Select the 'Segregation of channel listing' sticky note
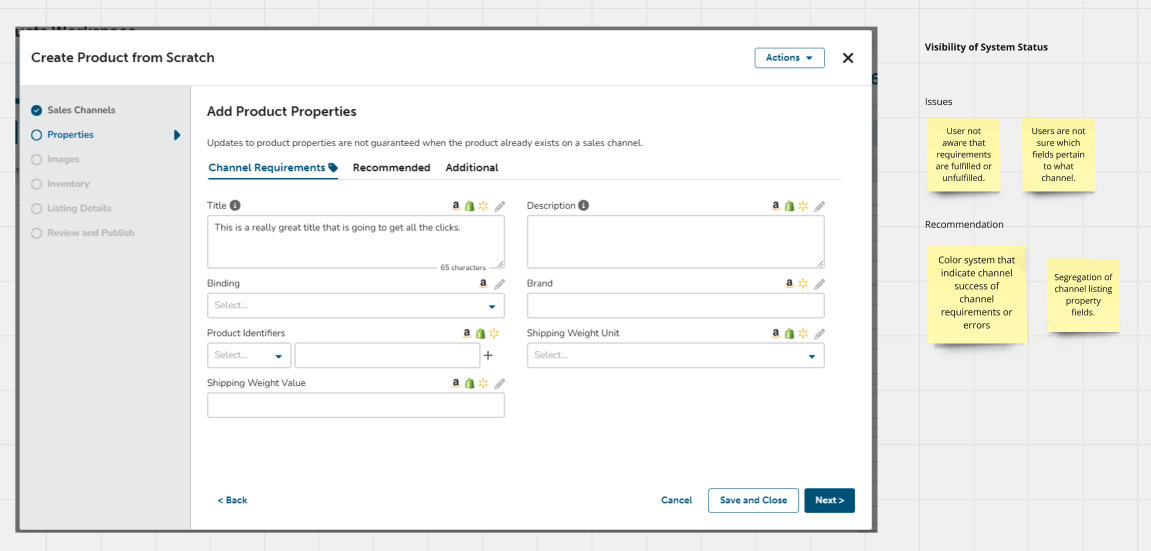Image resolution: width=1151 pixels, height=551 pixels. tap(1083, 295)
